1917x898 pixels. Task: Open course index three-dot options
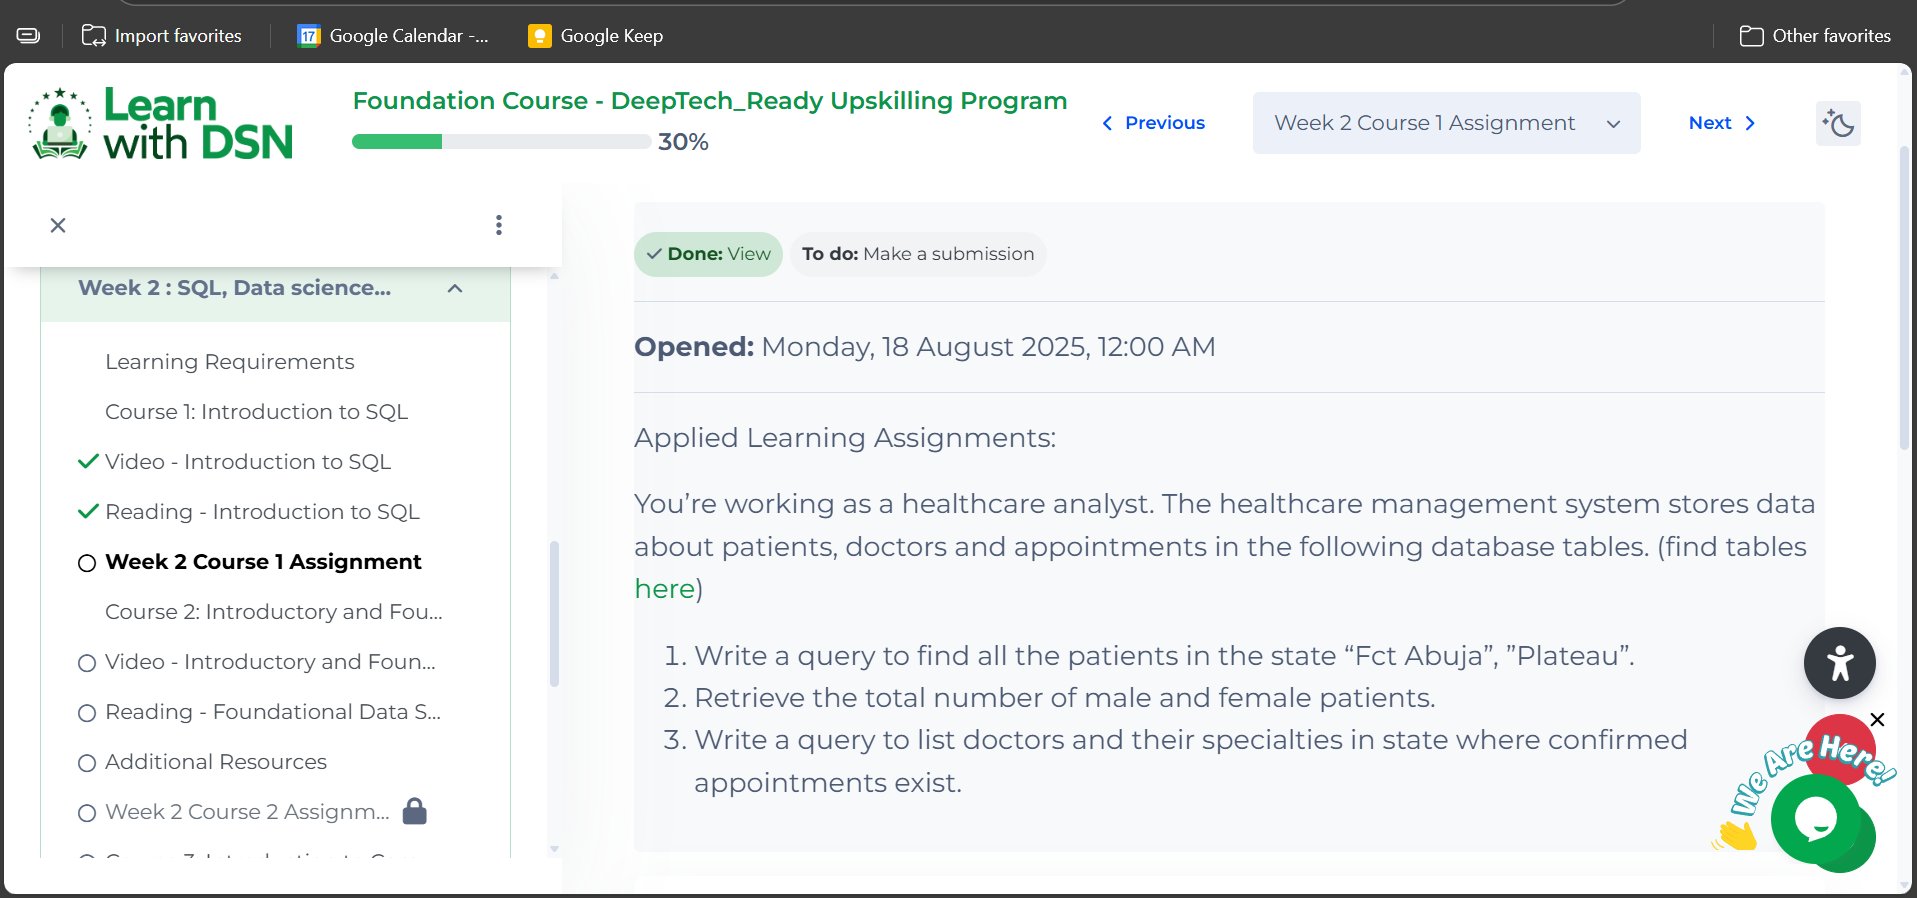(499, 225)
